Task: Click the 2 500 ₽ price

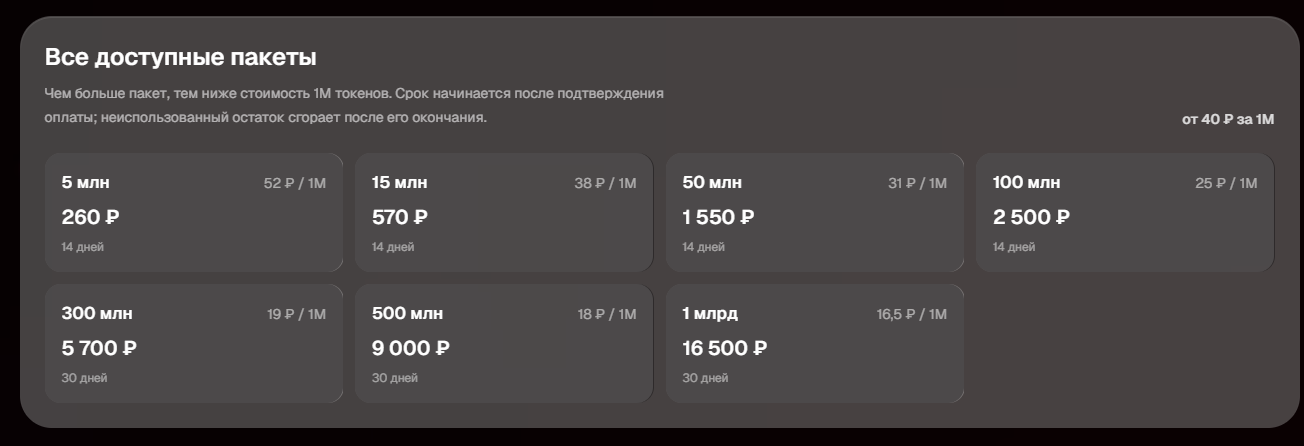Action: coord(1030,217)
